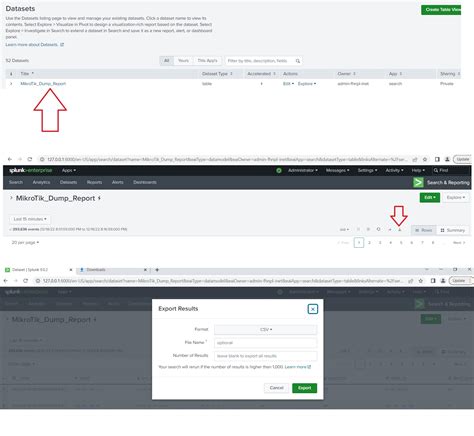
Task: Open the 20 per page dropdown
Action: [25, 242]
